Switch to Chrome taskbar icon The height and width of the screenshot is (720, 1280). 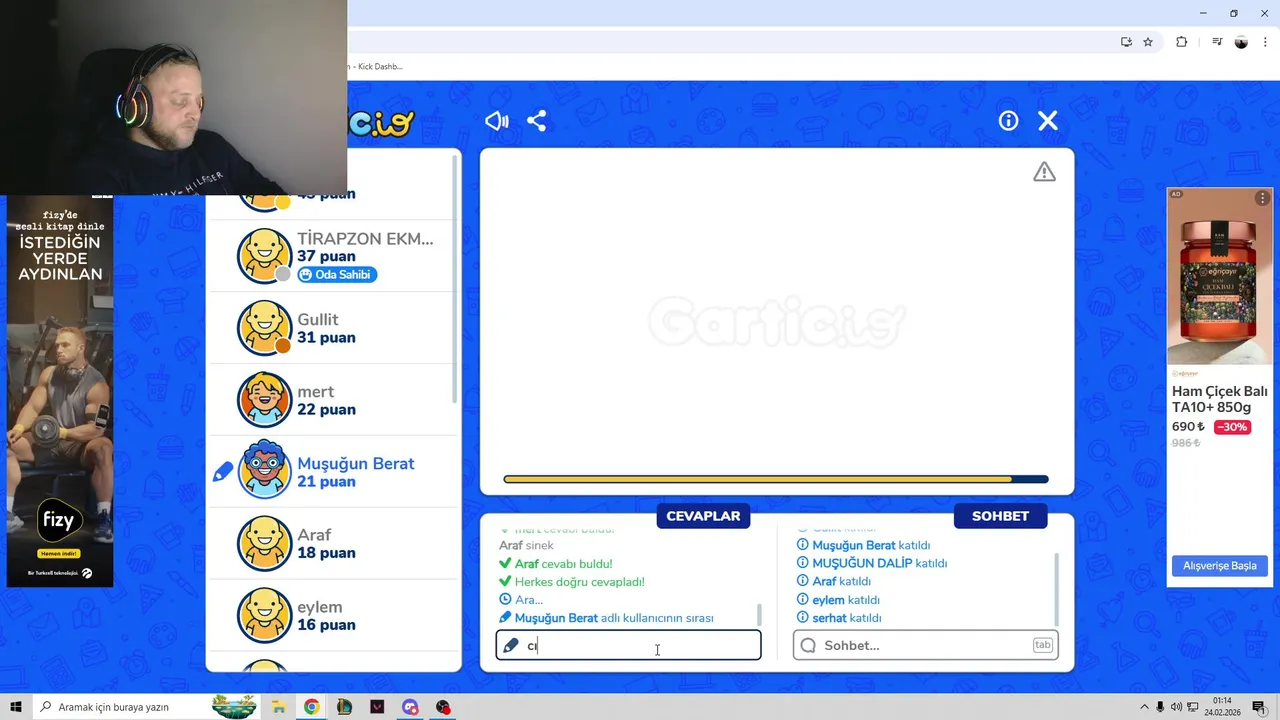click(x=312, y=707)
